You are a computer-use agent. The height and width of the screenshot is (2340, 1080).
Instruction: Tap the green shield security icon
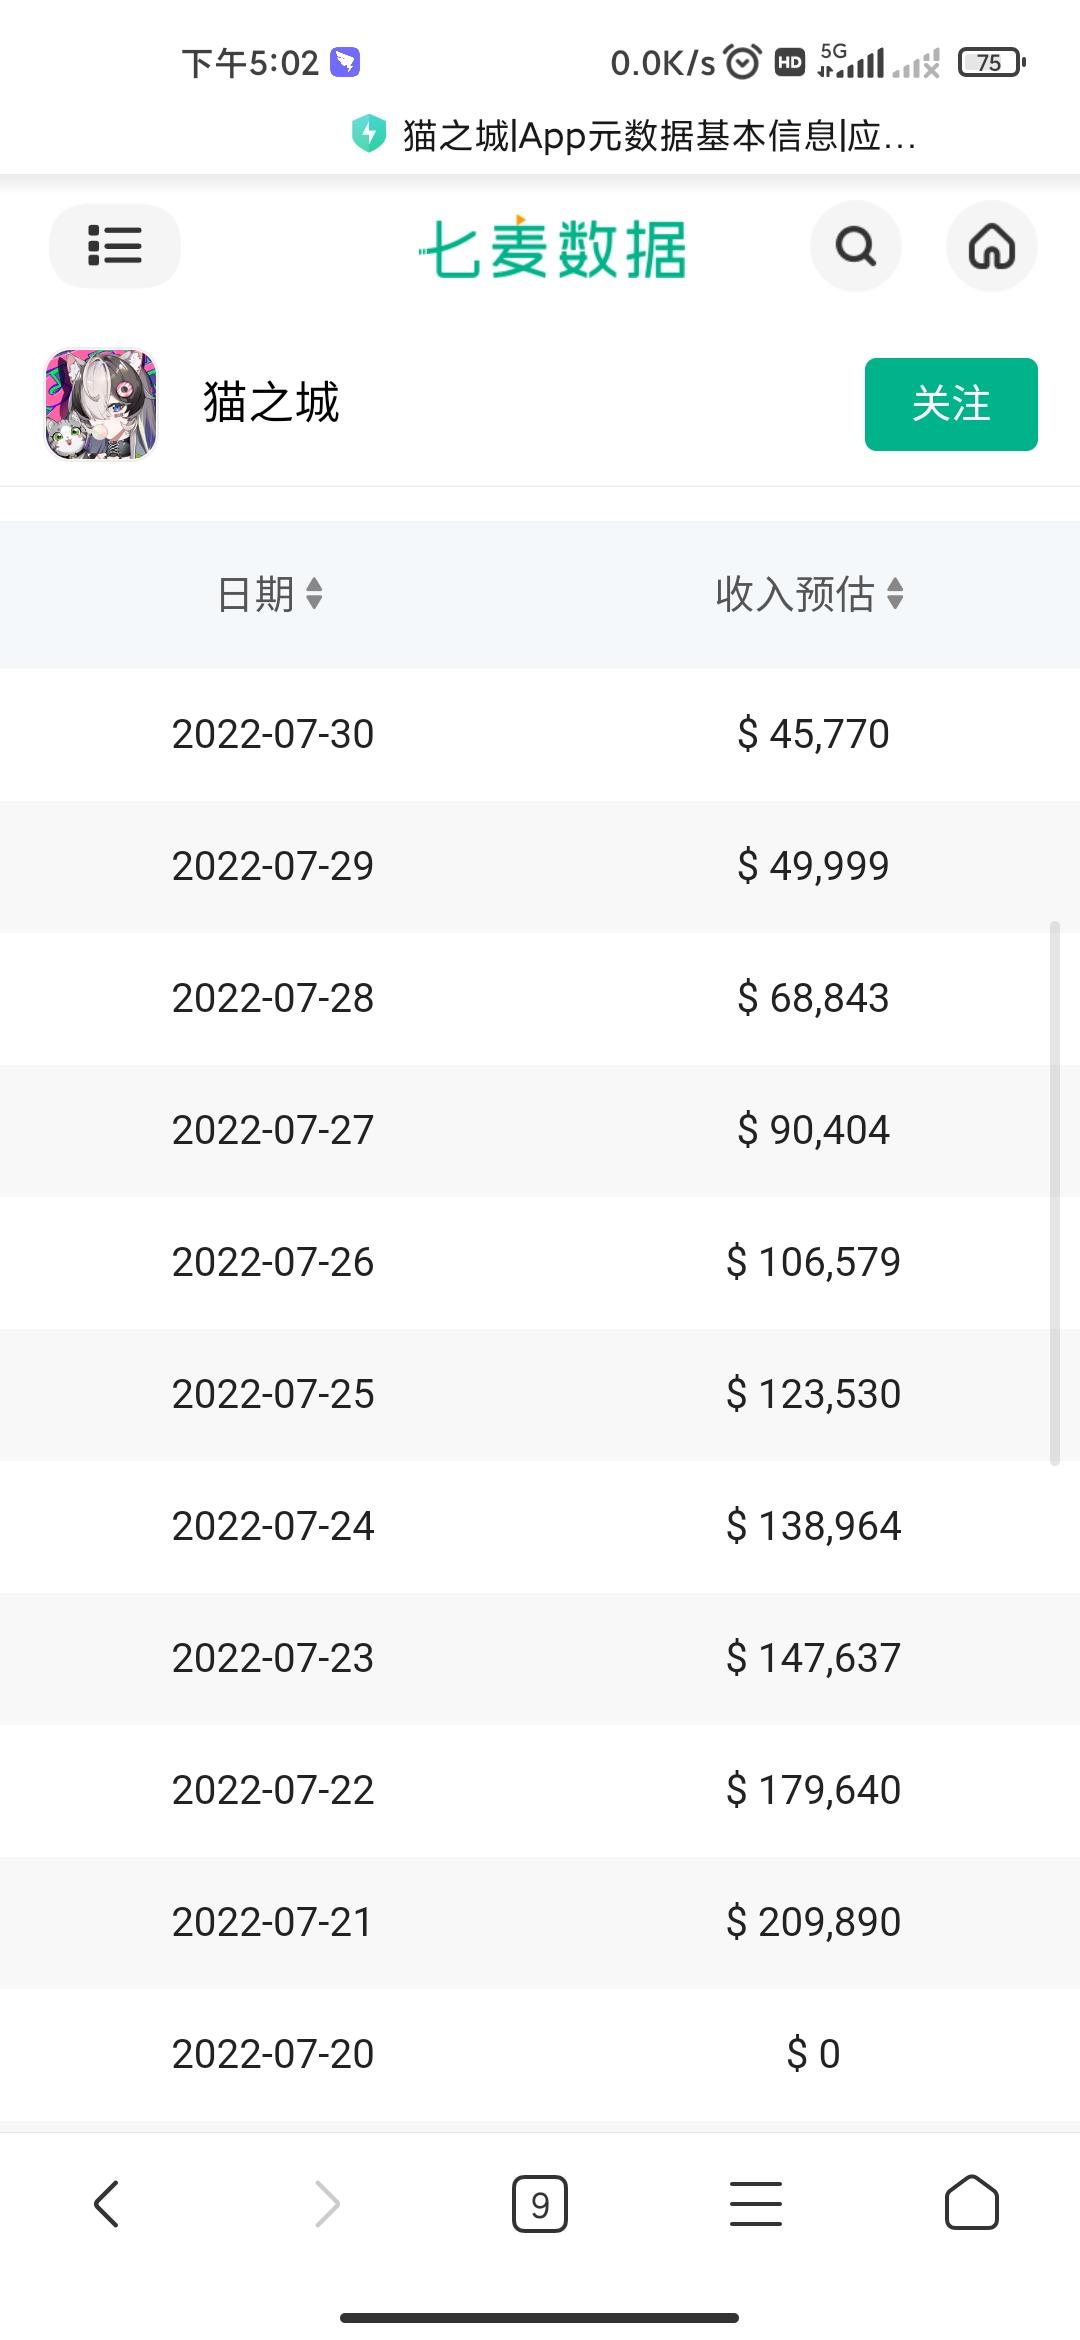[369, 134]
